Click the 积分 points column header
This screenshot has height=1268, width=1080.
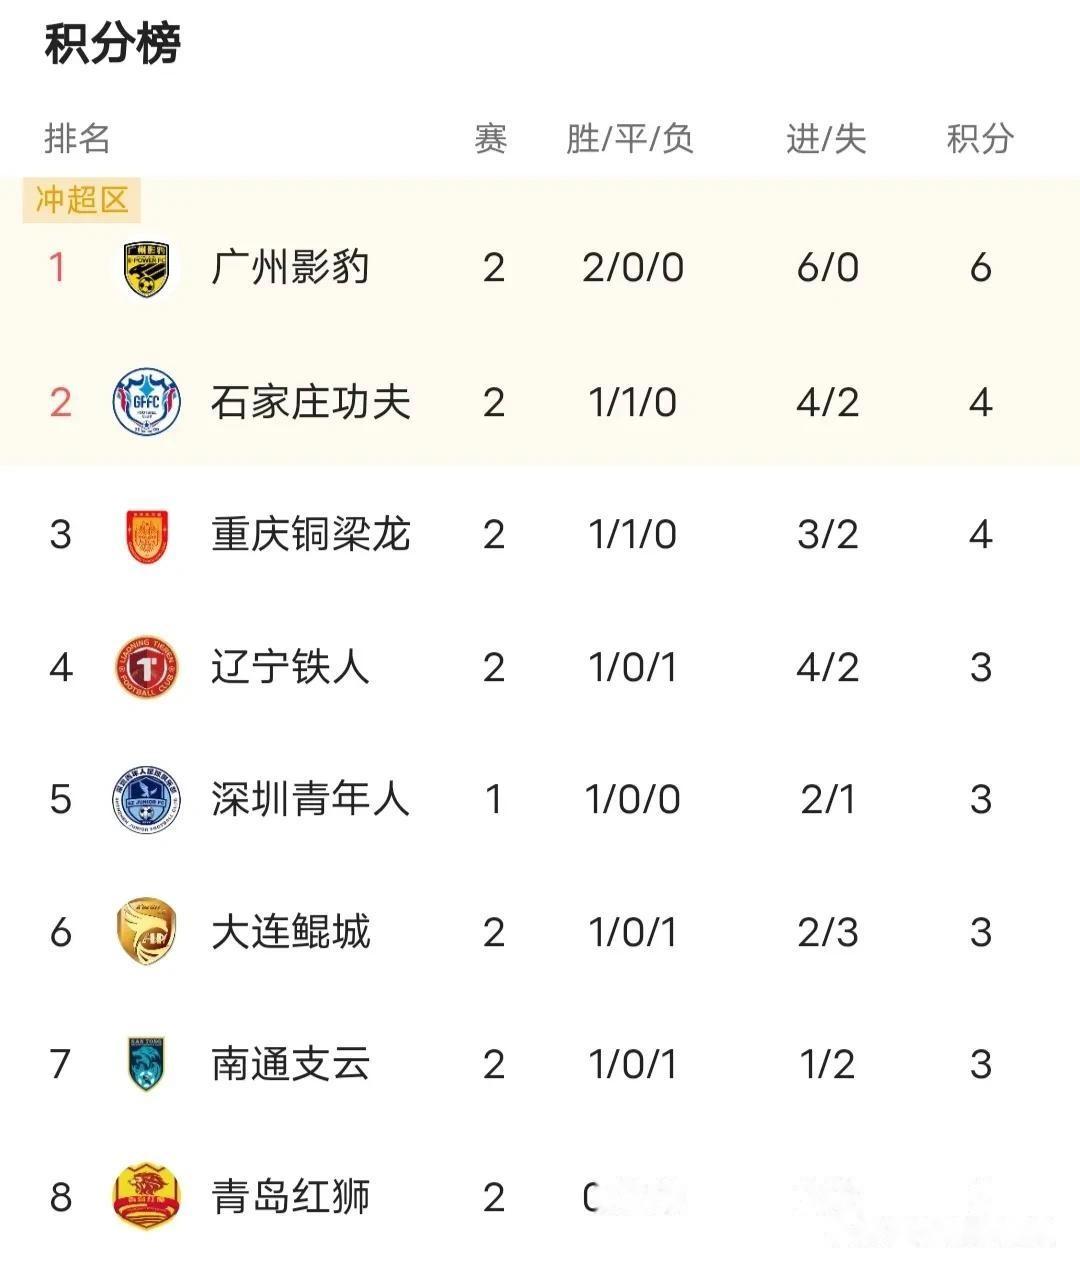[980, 139]
